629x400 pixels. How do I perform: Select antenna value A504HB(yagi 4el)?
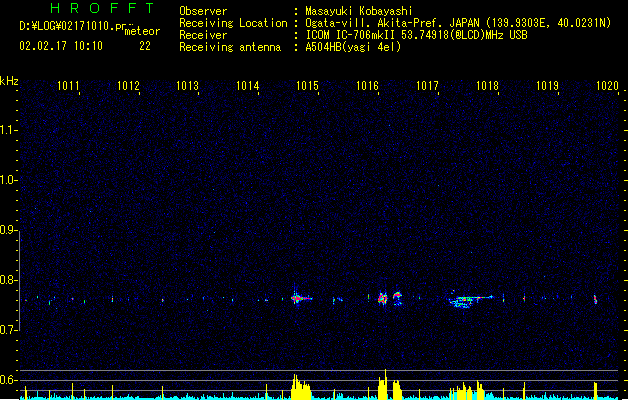[353, 47]
